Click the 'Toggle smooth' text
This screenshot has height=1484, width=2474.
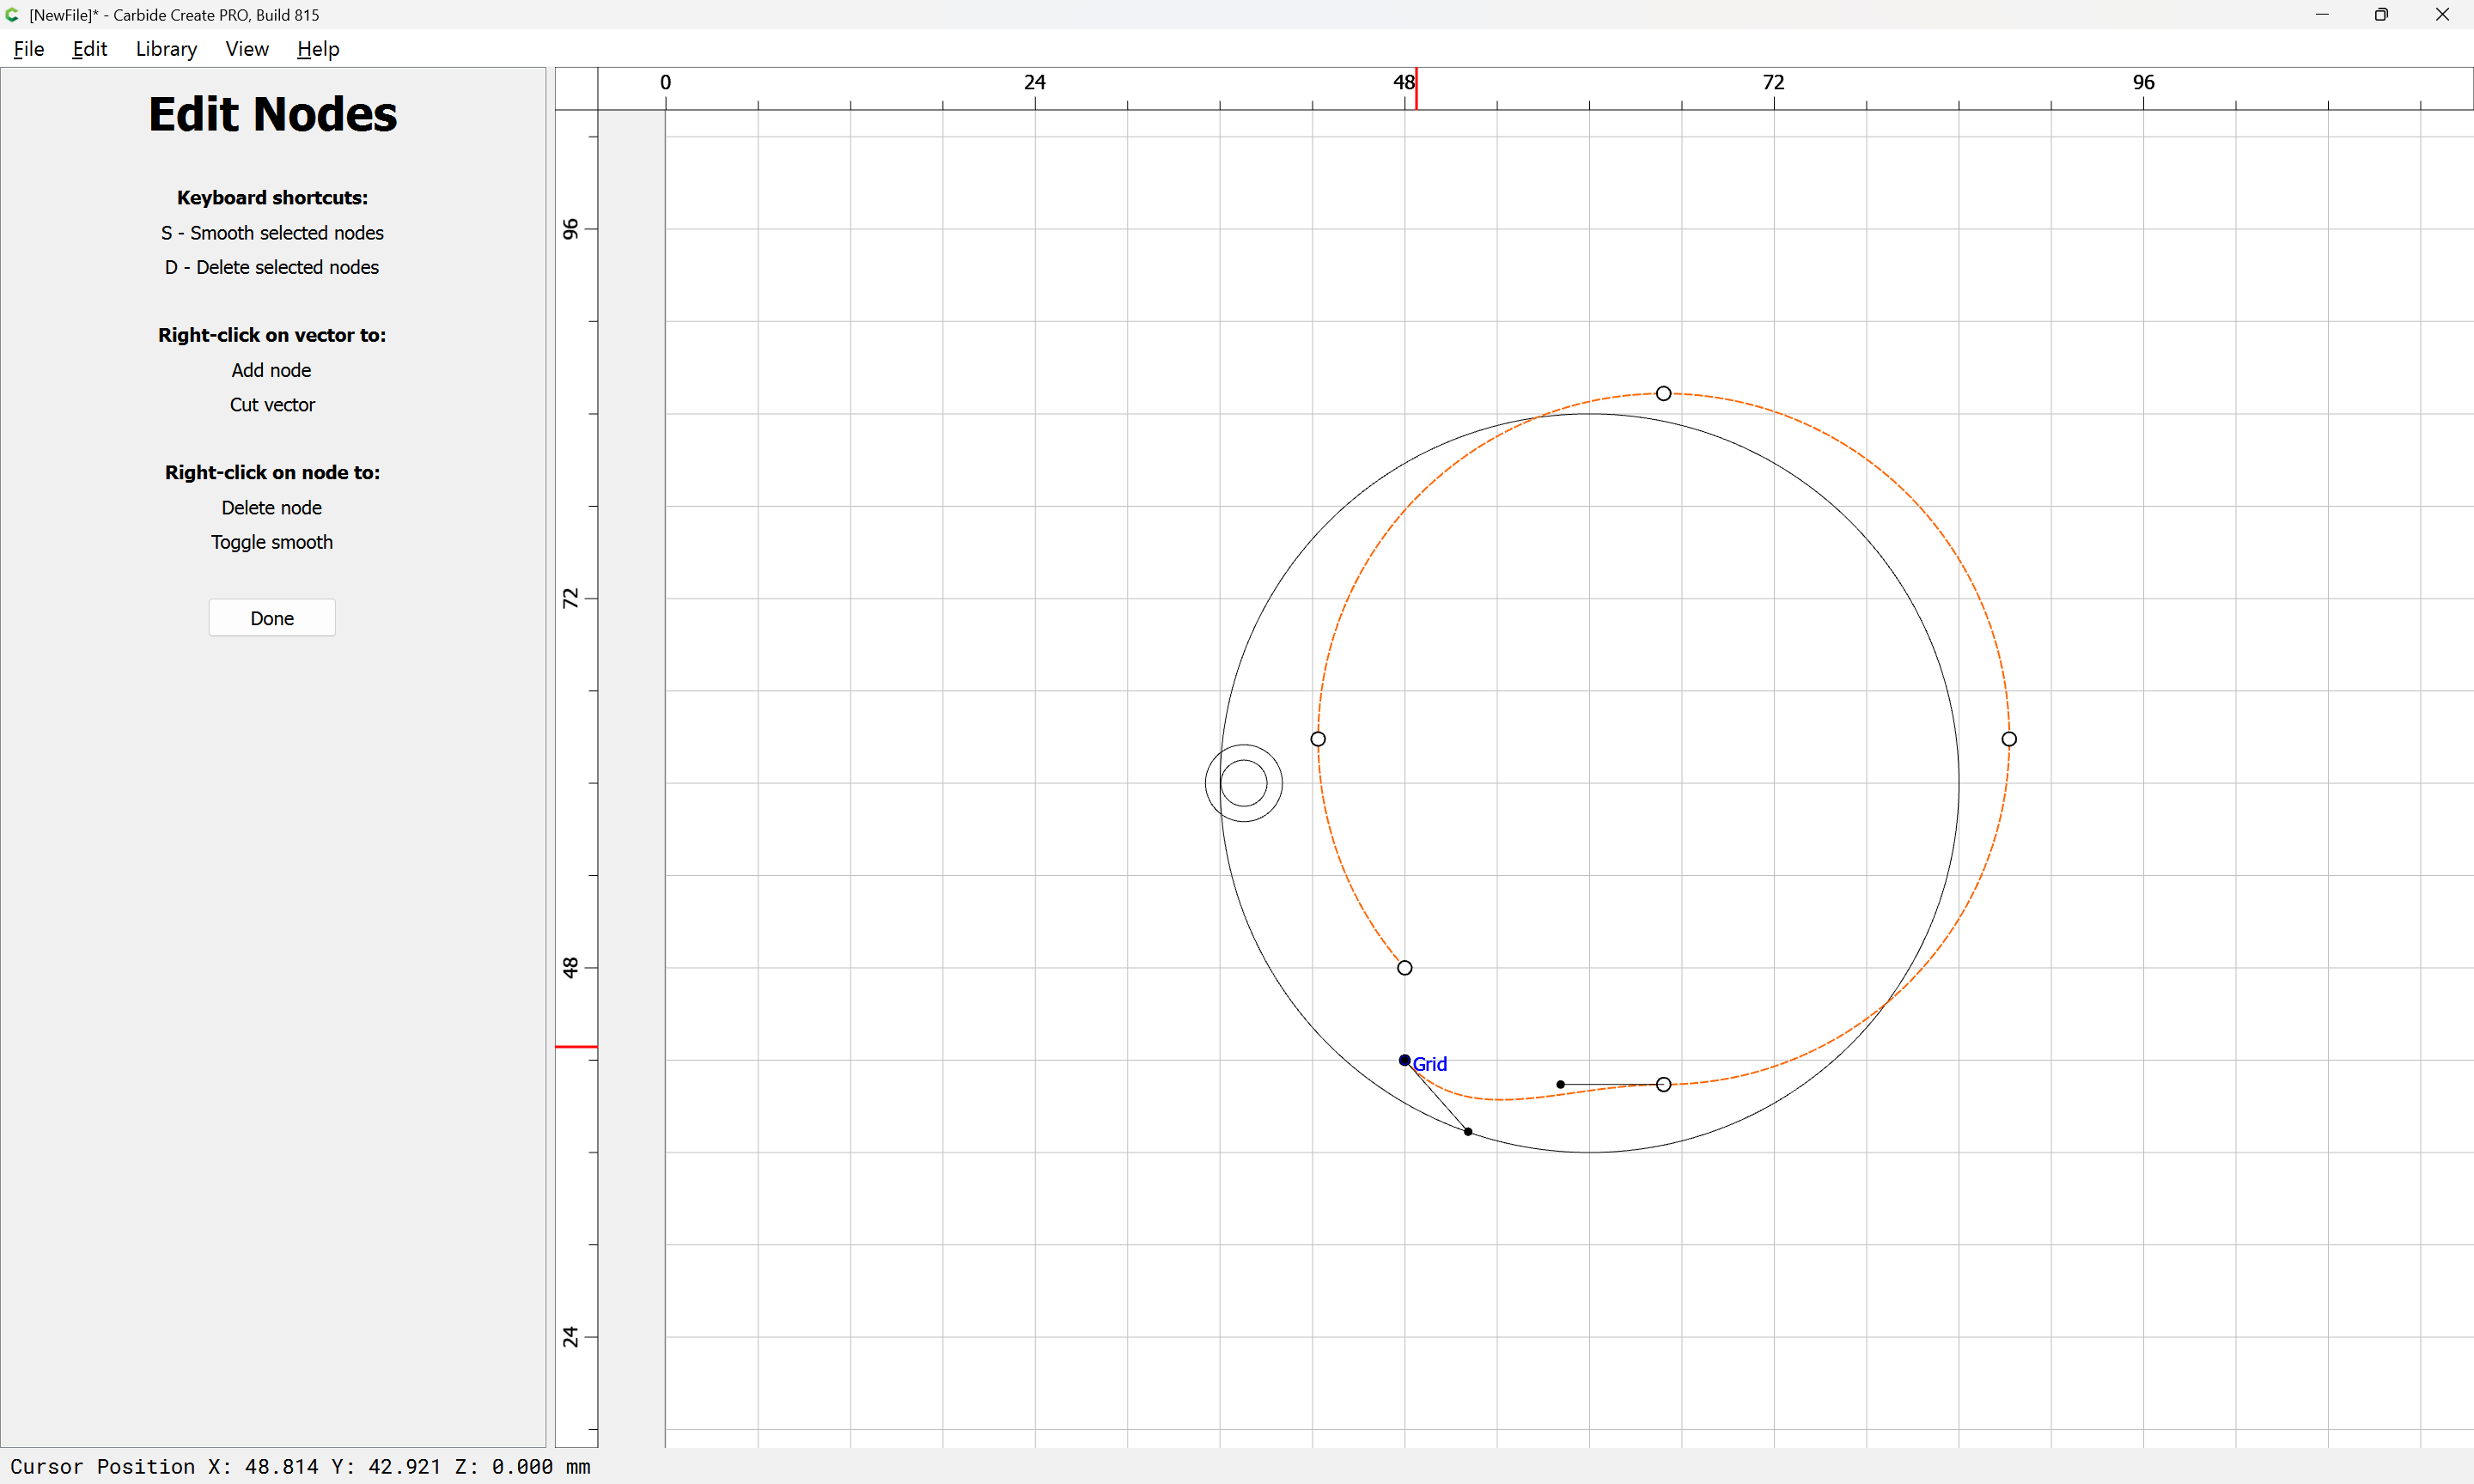(272, 542)
